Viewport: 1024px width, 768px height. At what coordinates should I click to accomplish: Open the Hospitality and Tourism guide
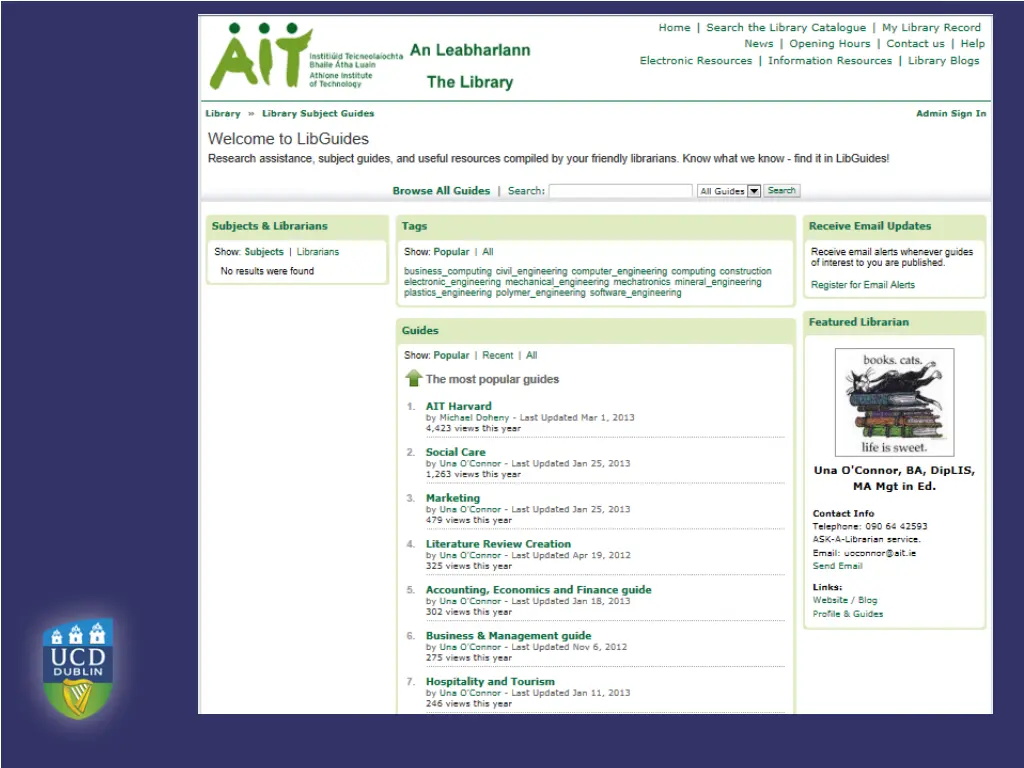point(490,682)
